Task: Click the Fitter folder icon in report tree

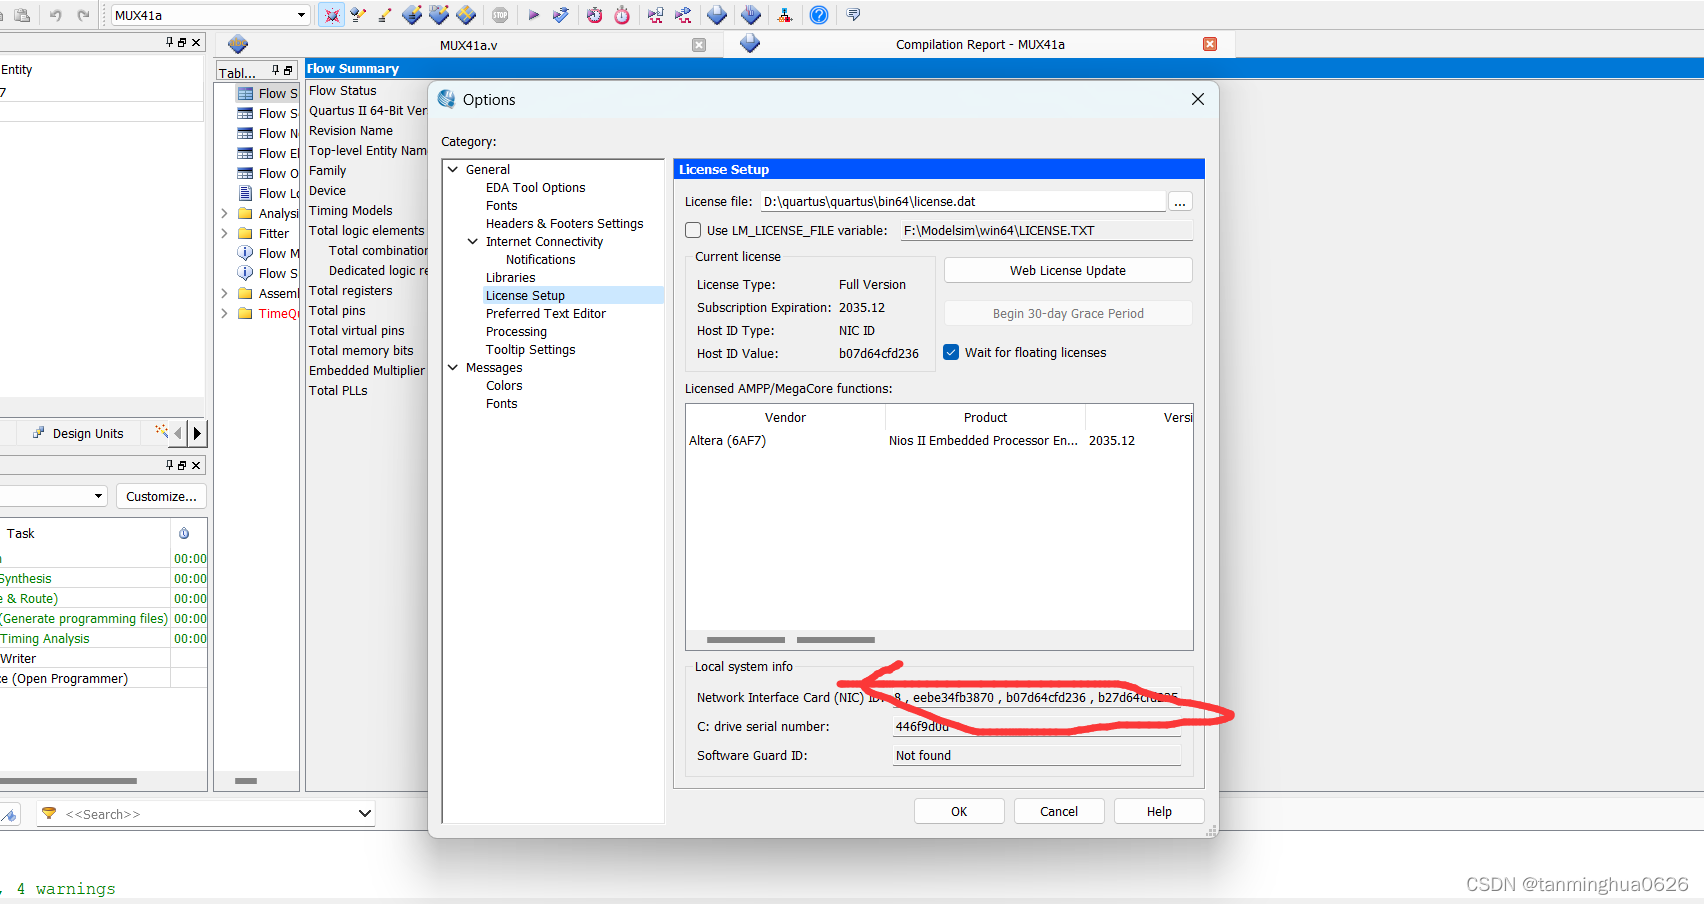Action: coord(245,233)
